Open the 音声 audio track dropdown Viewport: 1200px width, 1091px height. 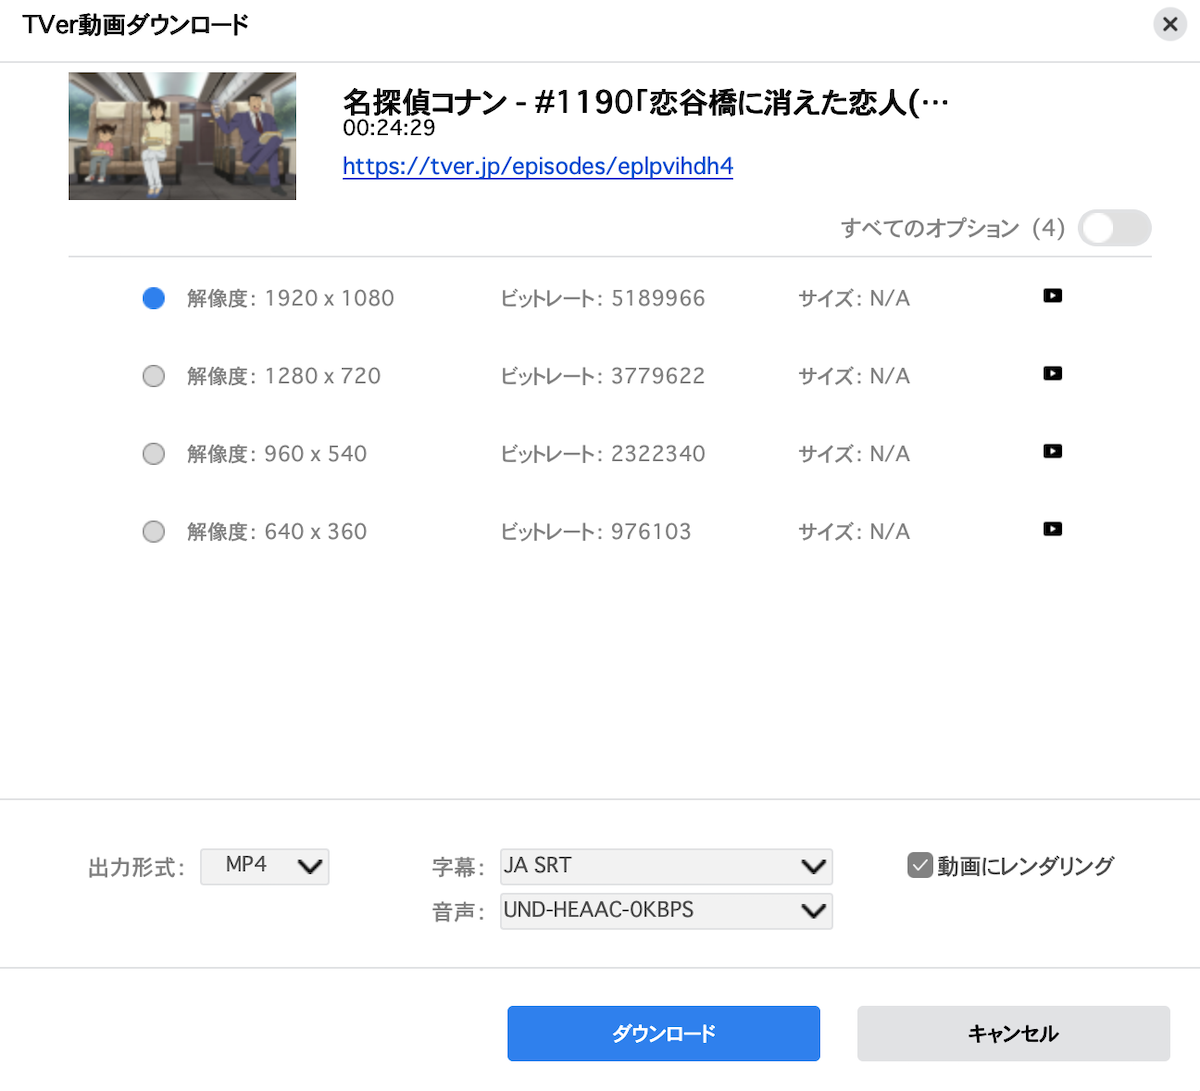pos(666,911)
